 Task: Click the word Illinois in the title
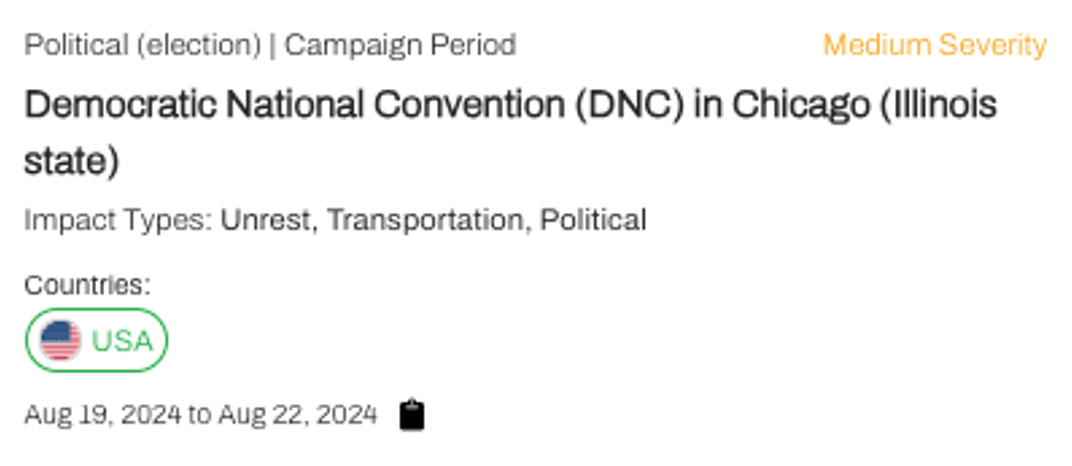point(938,105)
